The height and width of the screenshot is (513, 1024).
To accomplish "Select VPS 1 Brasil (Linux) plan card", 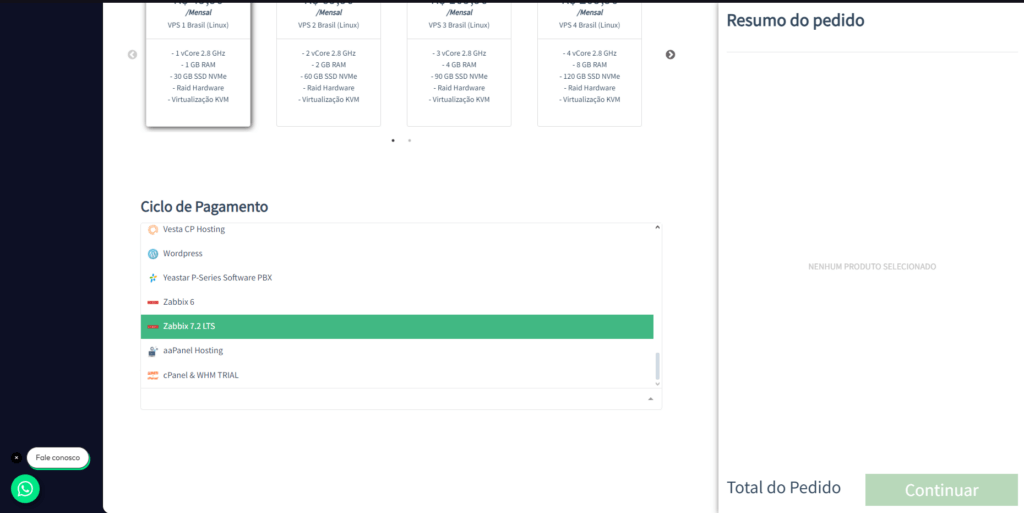I will 198,64.
